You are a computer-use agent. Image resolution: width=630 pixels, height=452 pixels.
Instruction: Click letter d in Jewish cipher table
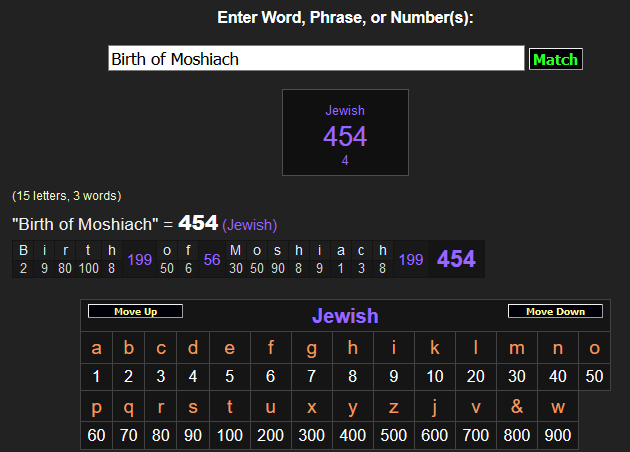point(193,348)
